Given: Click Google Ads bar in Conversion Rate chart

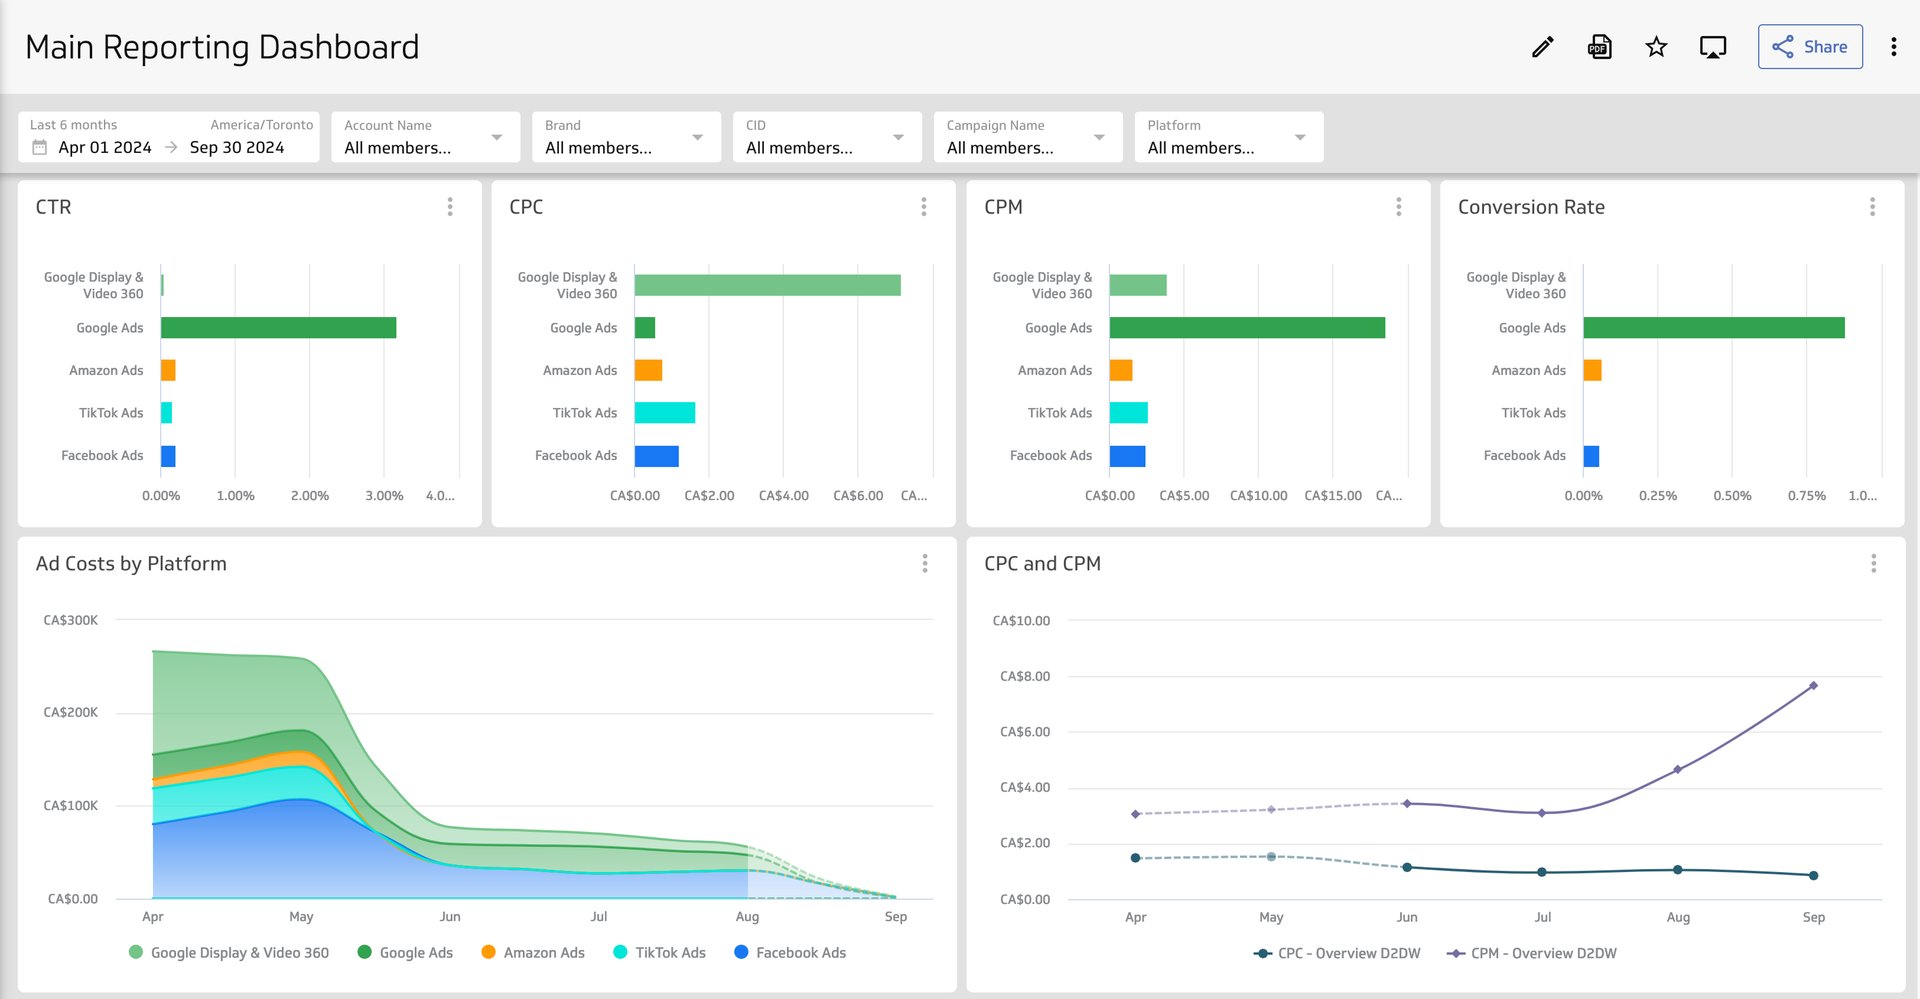Looking at the screenshot, I should coord(1714,328).
